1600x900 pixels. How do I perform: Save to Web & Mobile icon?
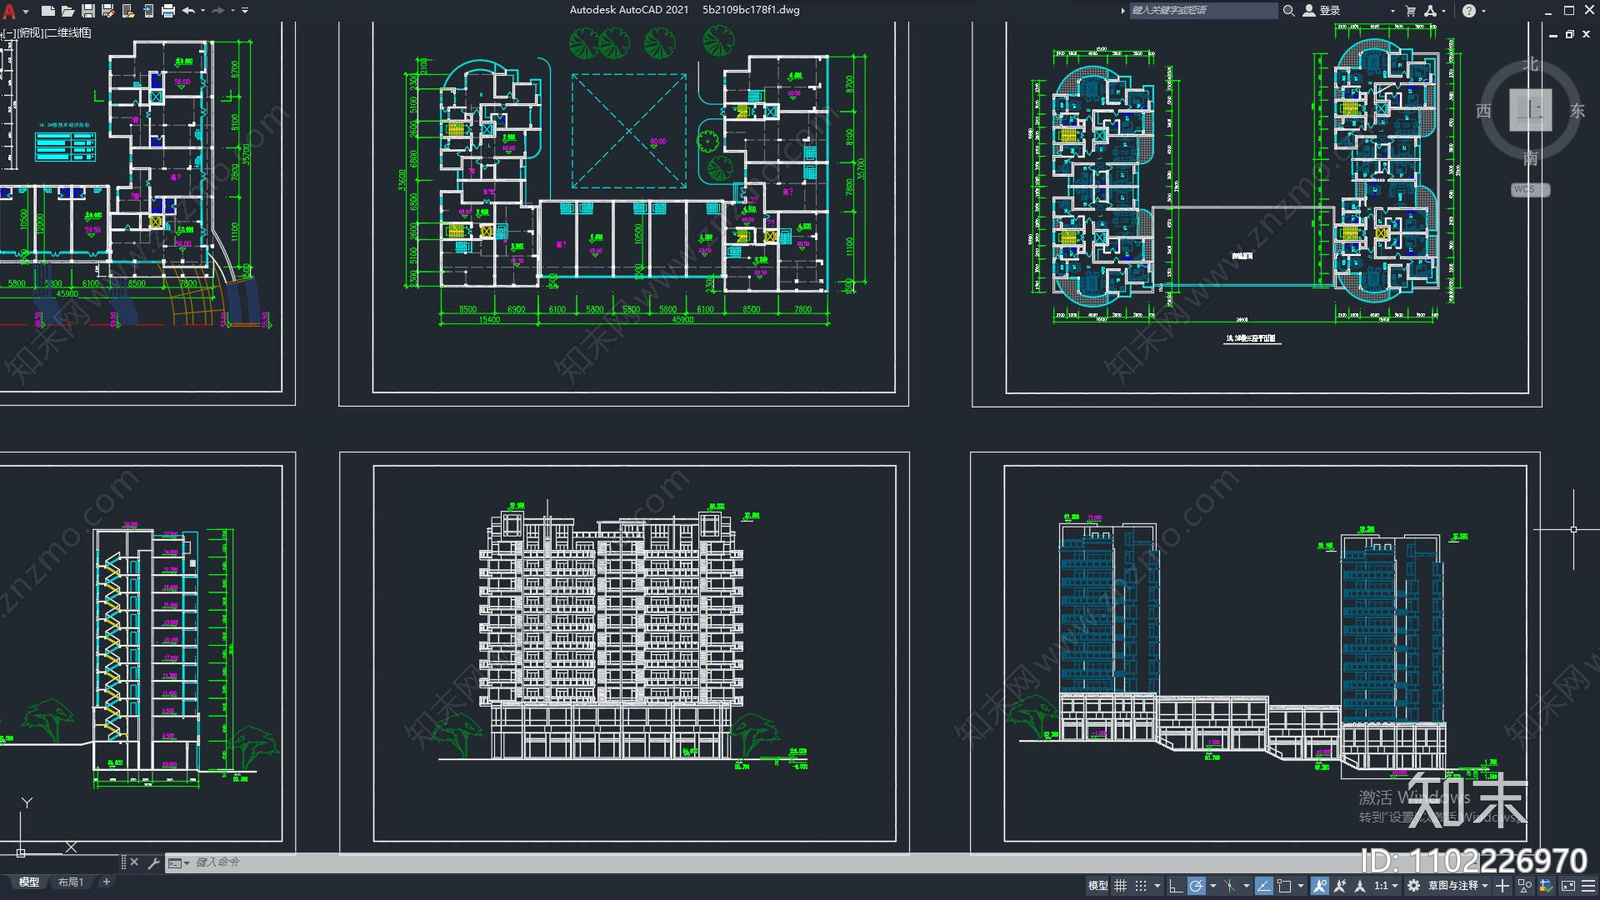(x=148, y=10)
